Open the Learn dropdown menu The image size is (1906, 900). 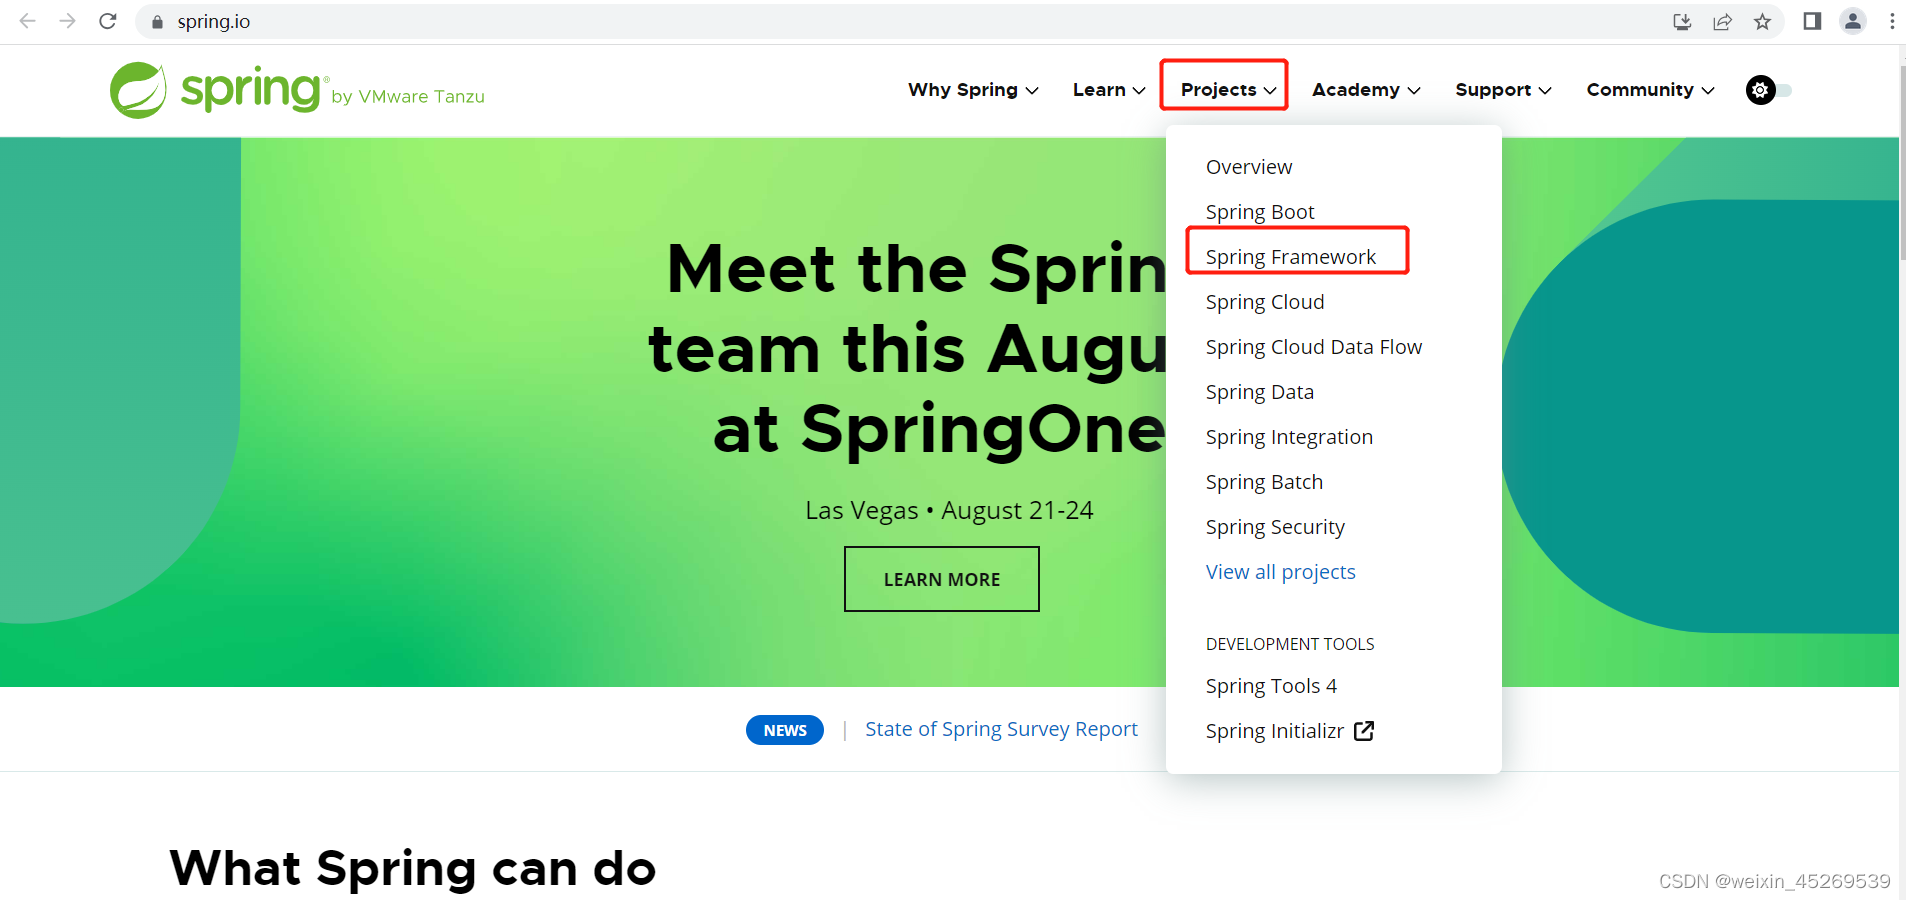pos(1107,90)
